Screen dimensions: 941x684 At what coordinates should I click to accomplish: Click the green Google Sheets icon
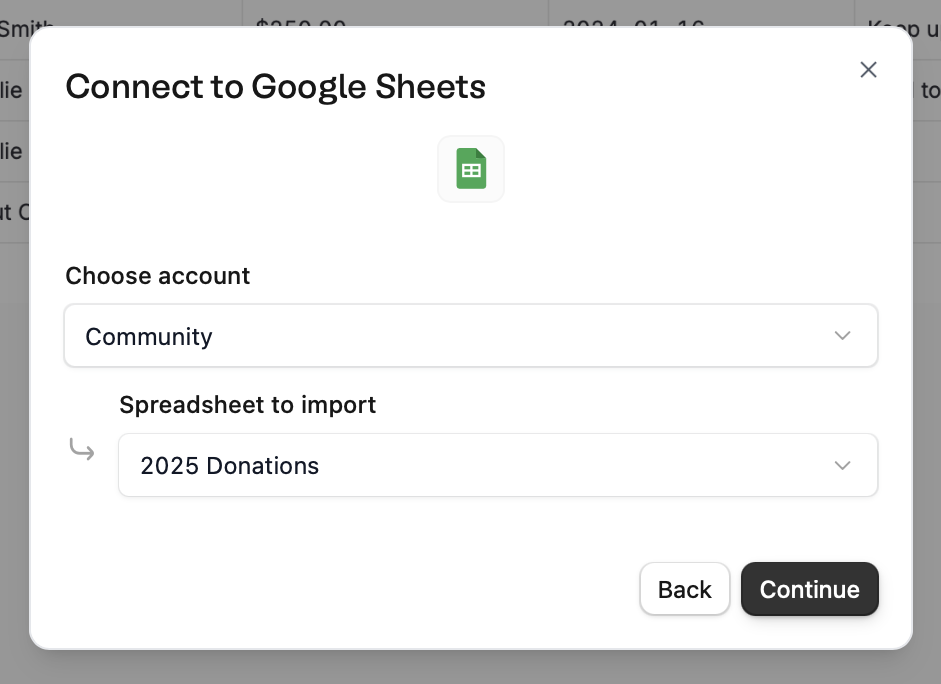[x=471, y=169]
